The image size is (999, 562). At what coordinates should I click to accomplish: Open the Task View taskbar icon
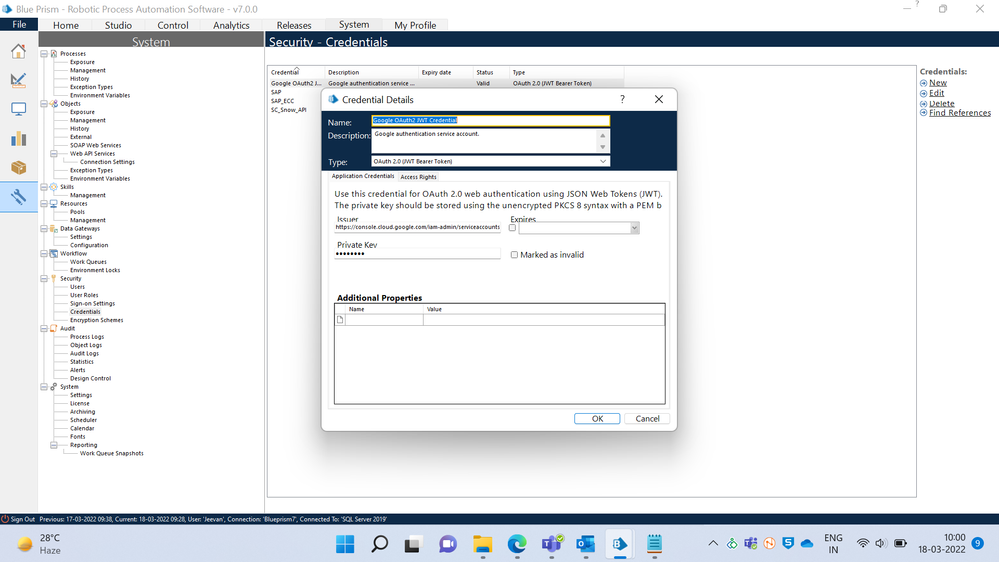(x=413, y=544)
